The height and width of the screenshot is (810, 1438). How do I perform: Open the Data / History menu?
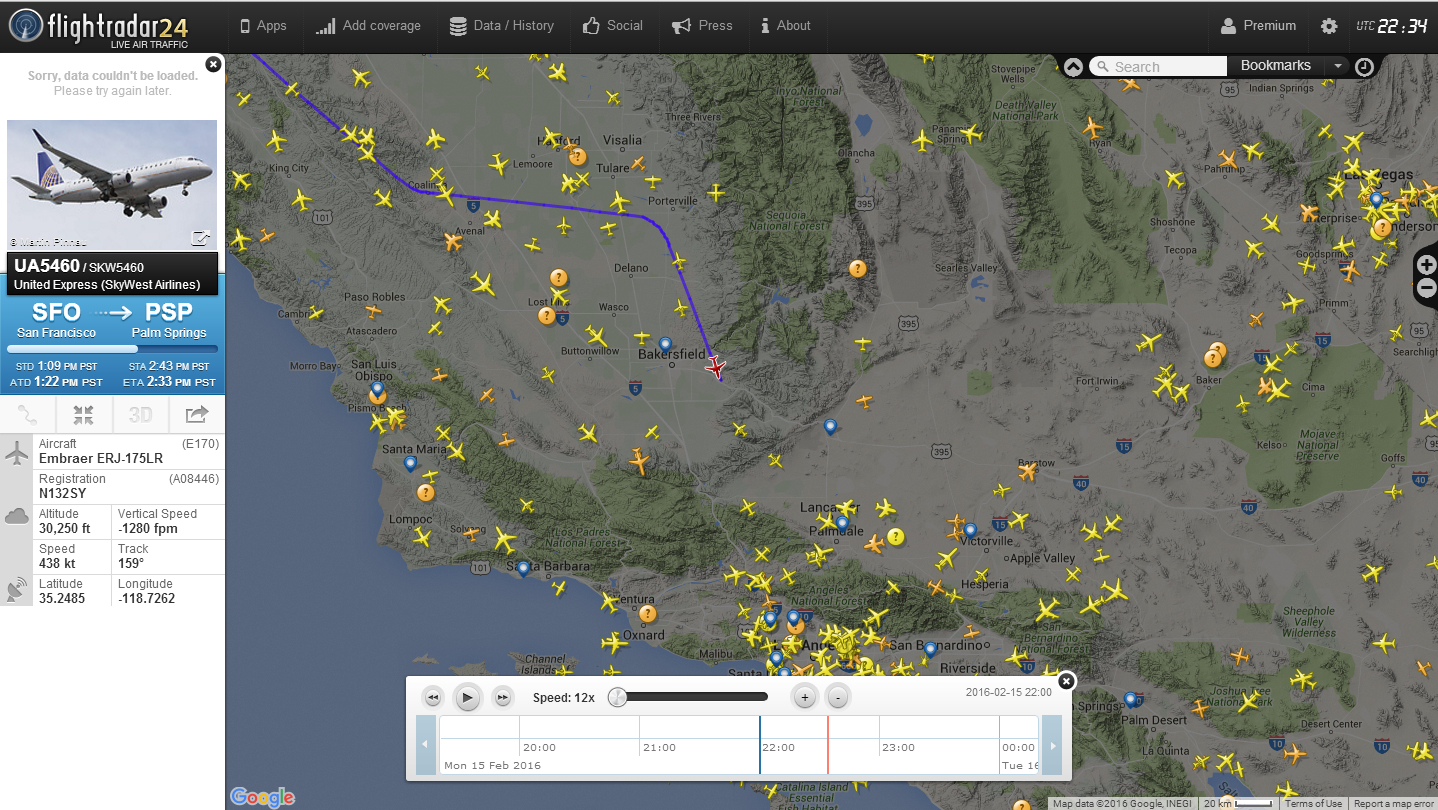pyautogui.click(x=501, y=26)
